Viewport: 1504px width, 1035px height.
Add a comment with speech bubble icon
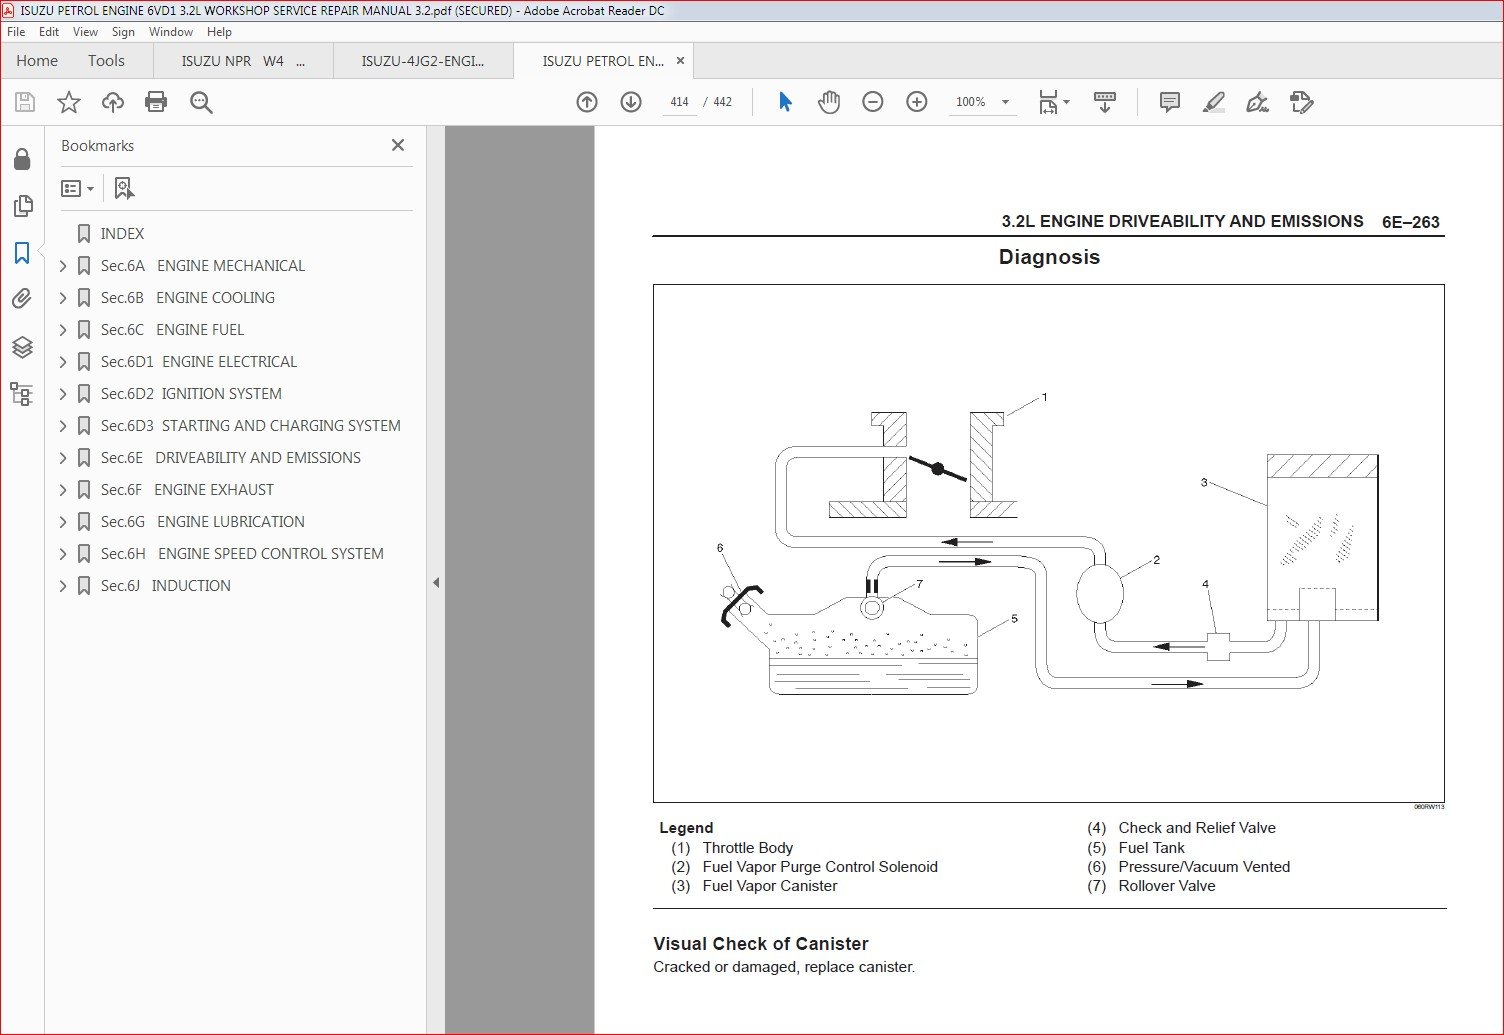coord(1169,102)
